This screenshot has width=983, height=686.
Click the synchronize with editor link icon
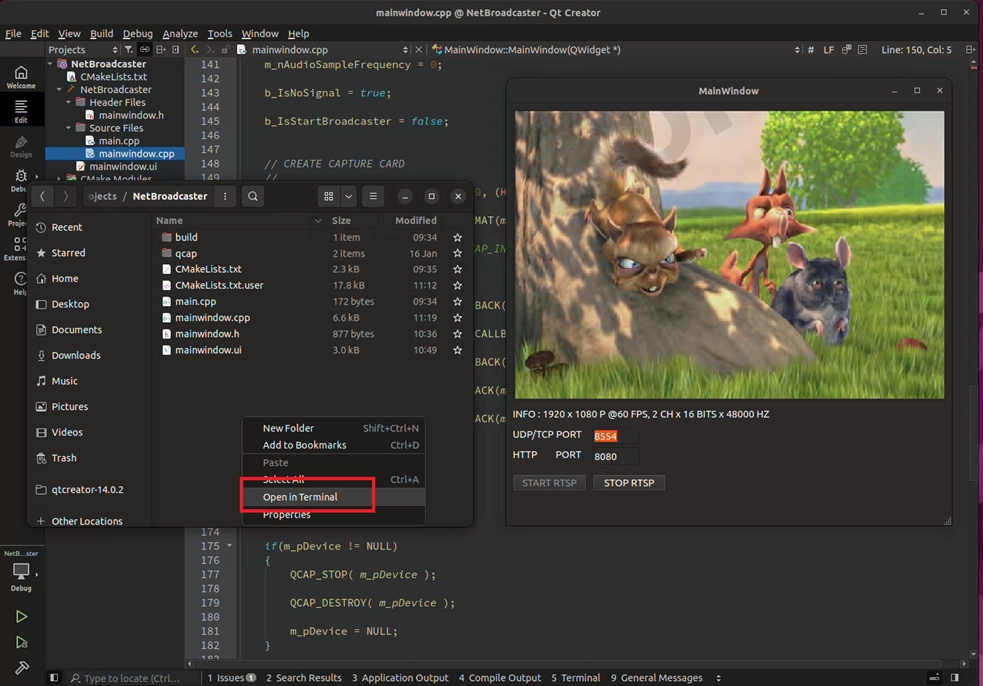coord(145,50)
